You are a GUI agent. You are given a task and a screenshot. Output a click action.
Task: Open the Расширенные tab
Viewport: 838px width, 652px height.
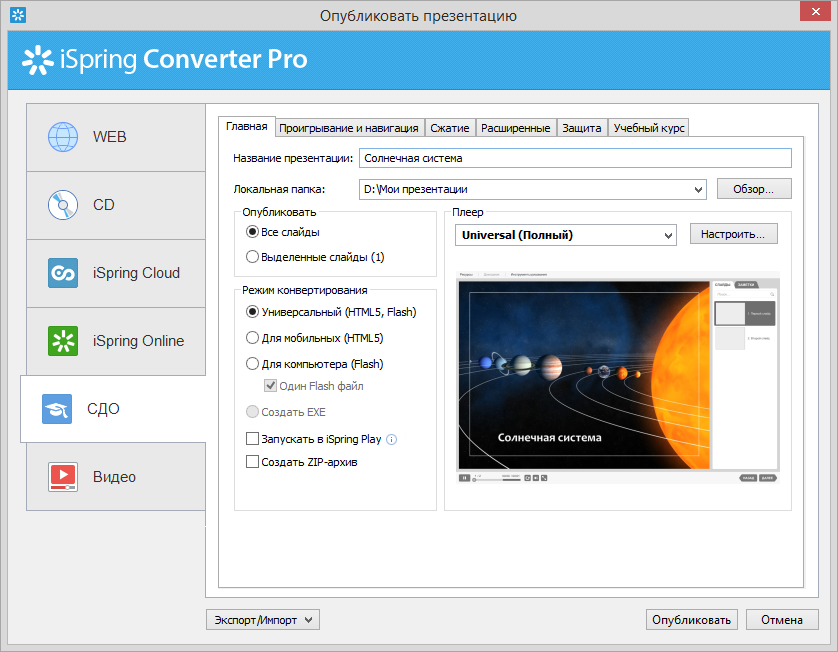[516, 128]
